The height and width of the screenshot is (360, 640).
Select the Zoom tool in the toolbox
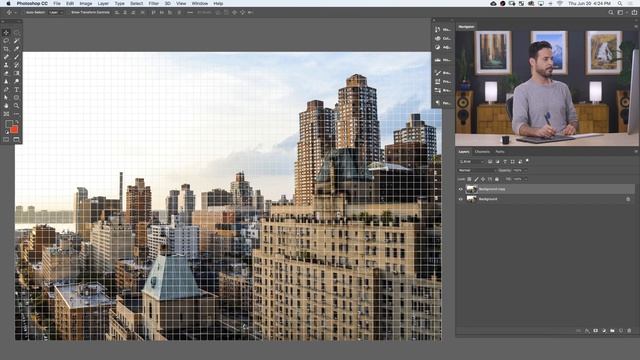(16, 106)
